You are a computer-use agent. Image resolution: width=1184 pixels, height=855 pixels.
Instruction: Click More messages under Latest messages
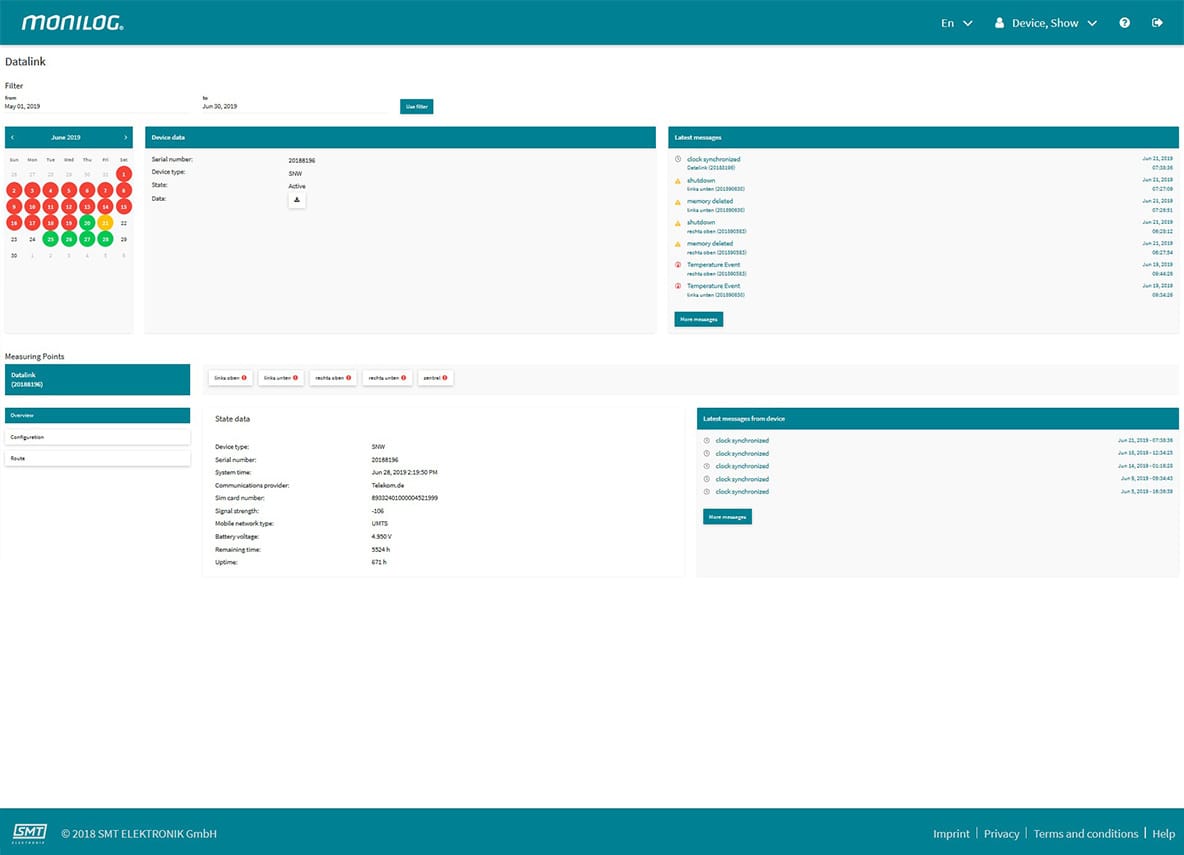[698, 319]
